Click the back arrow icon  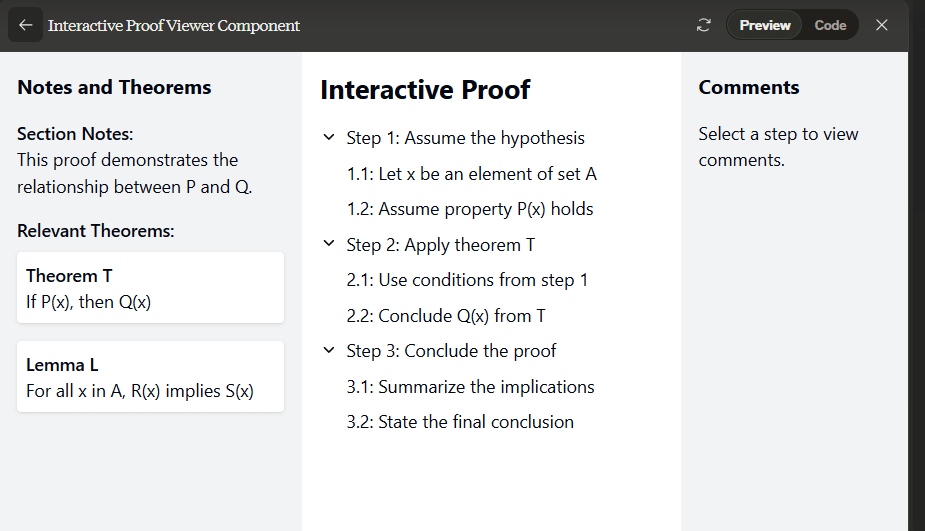(25, 25)
